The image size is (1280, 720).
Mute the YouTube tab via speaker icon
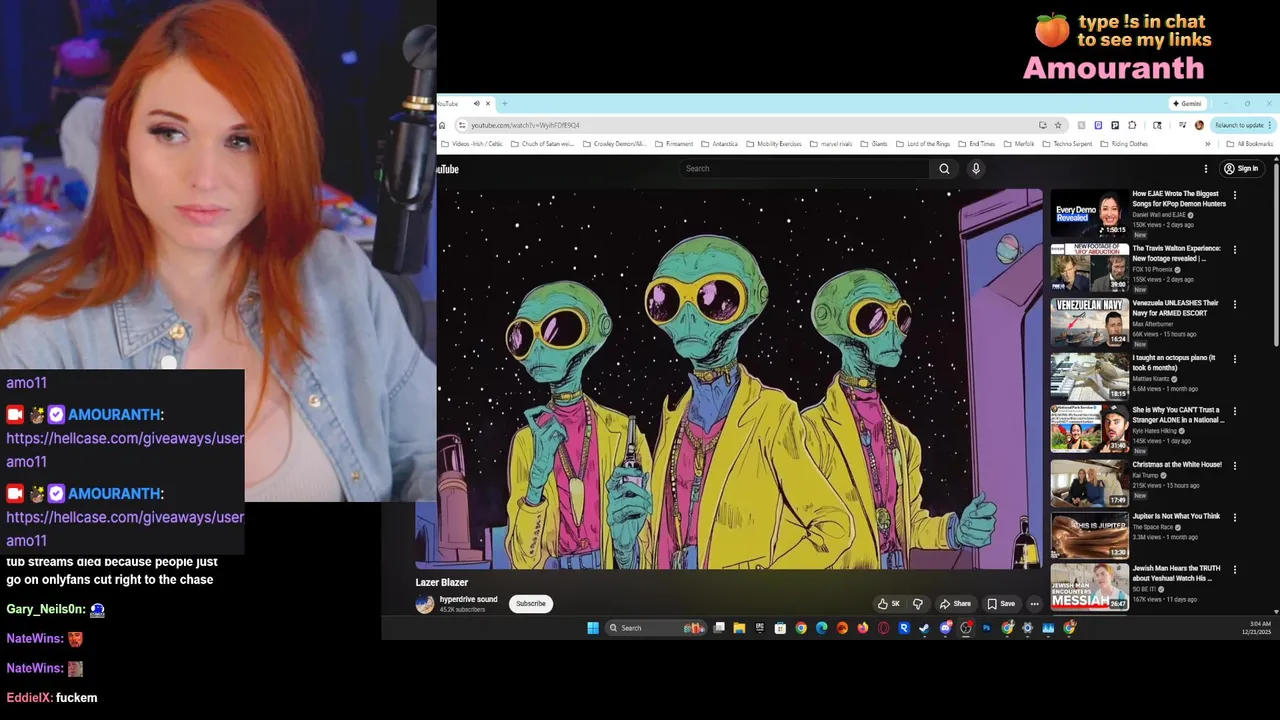tap(477, 103)
